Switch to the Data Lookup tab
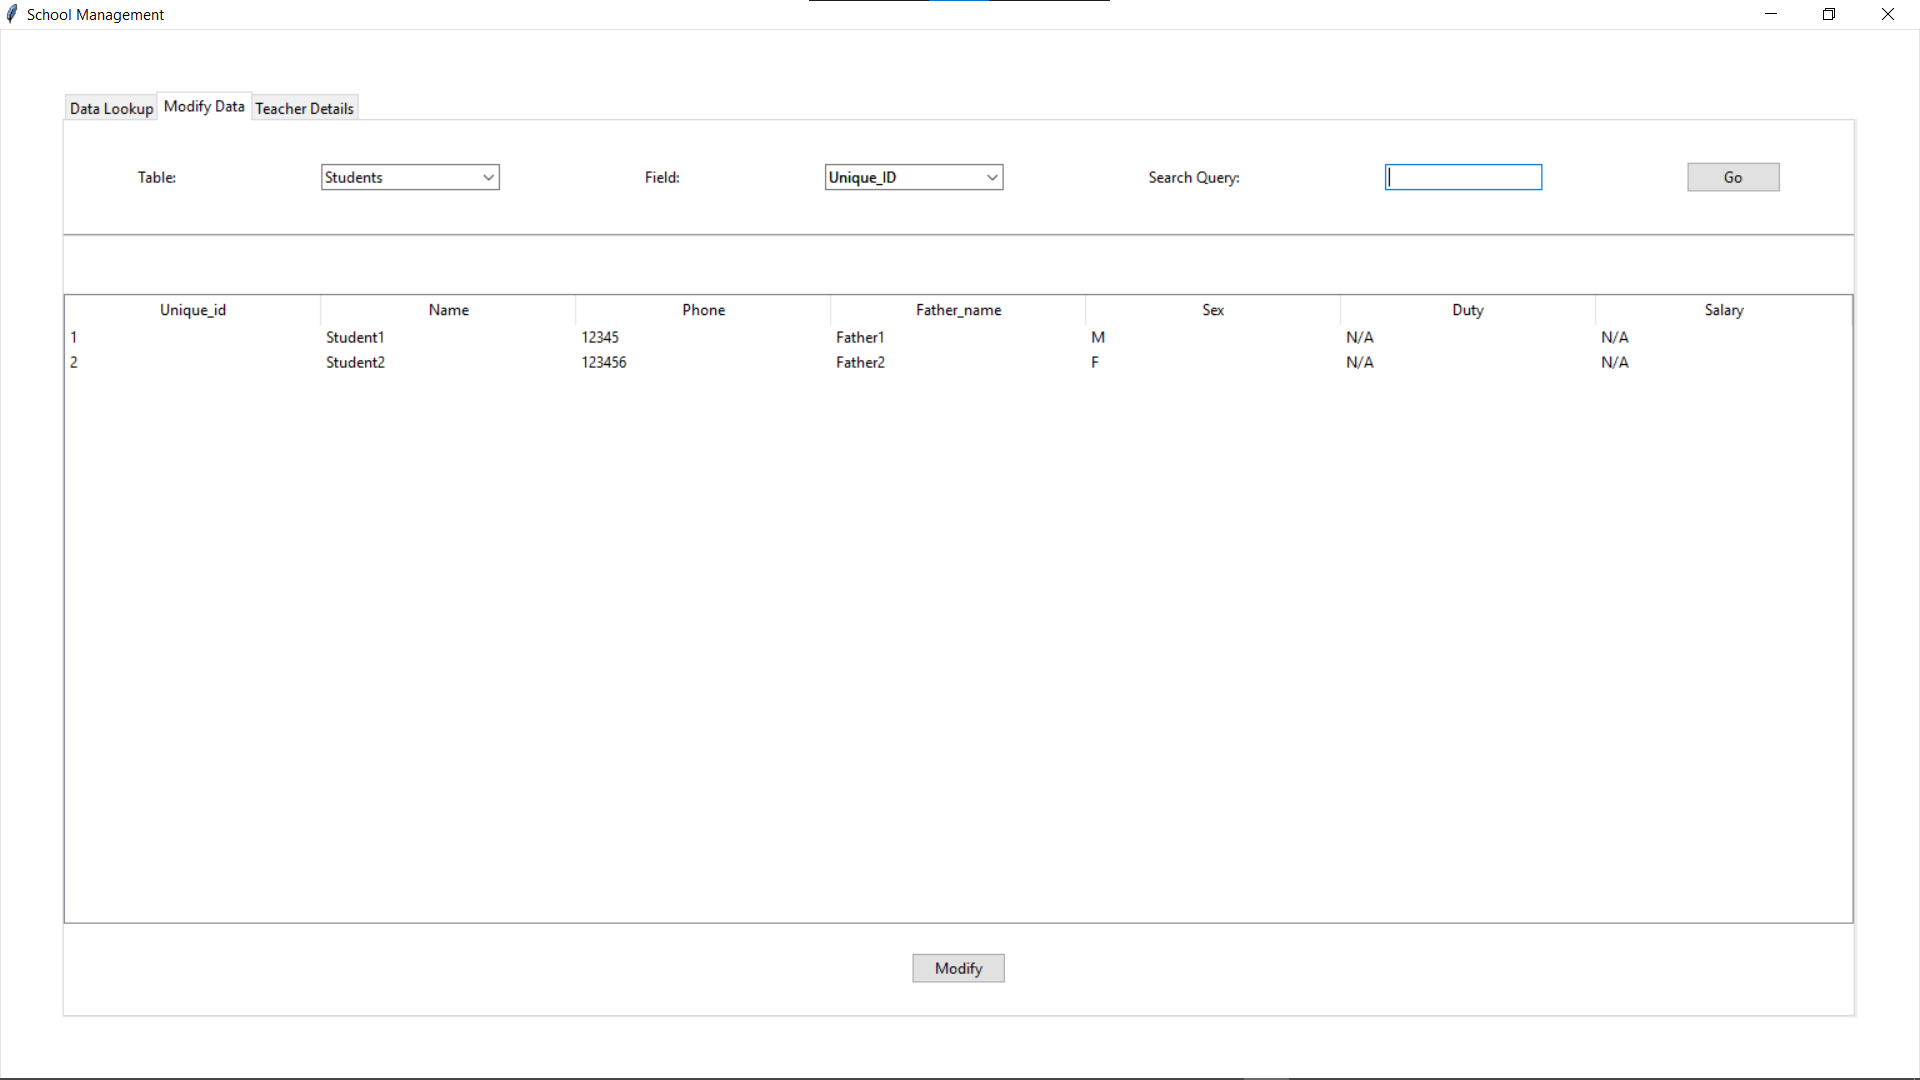The height and width of the screenshot is (1080, 1920). pos(111,108)
